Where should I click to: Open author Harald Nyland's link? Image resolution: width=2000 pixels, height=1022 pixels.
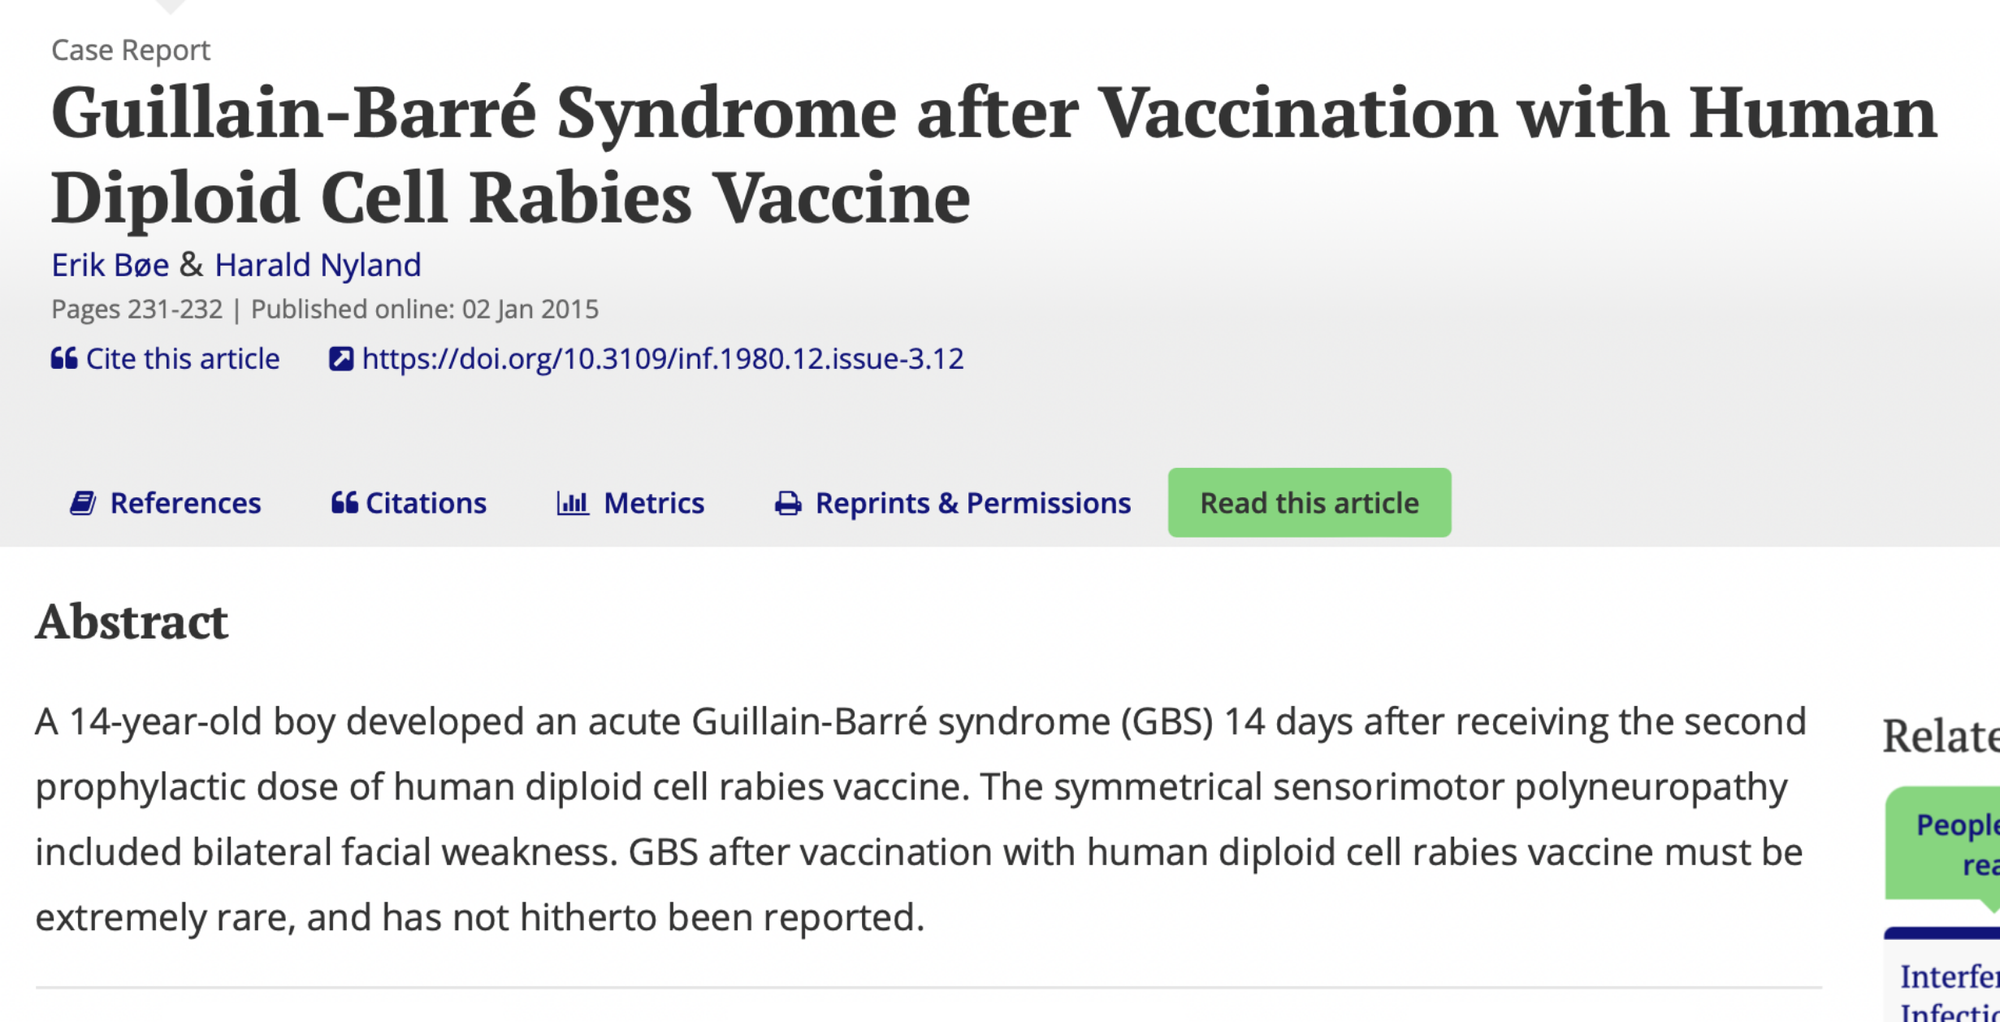(318, 265)
